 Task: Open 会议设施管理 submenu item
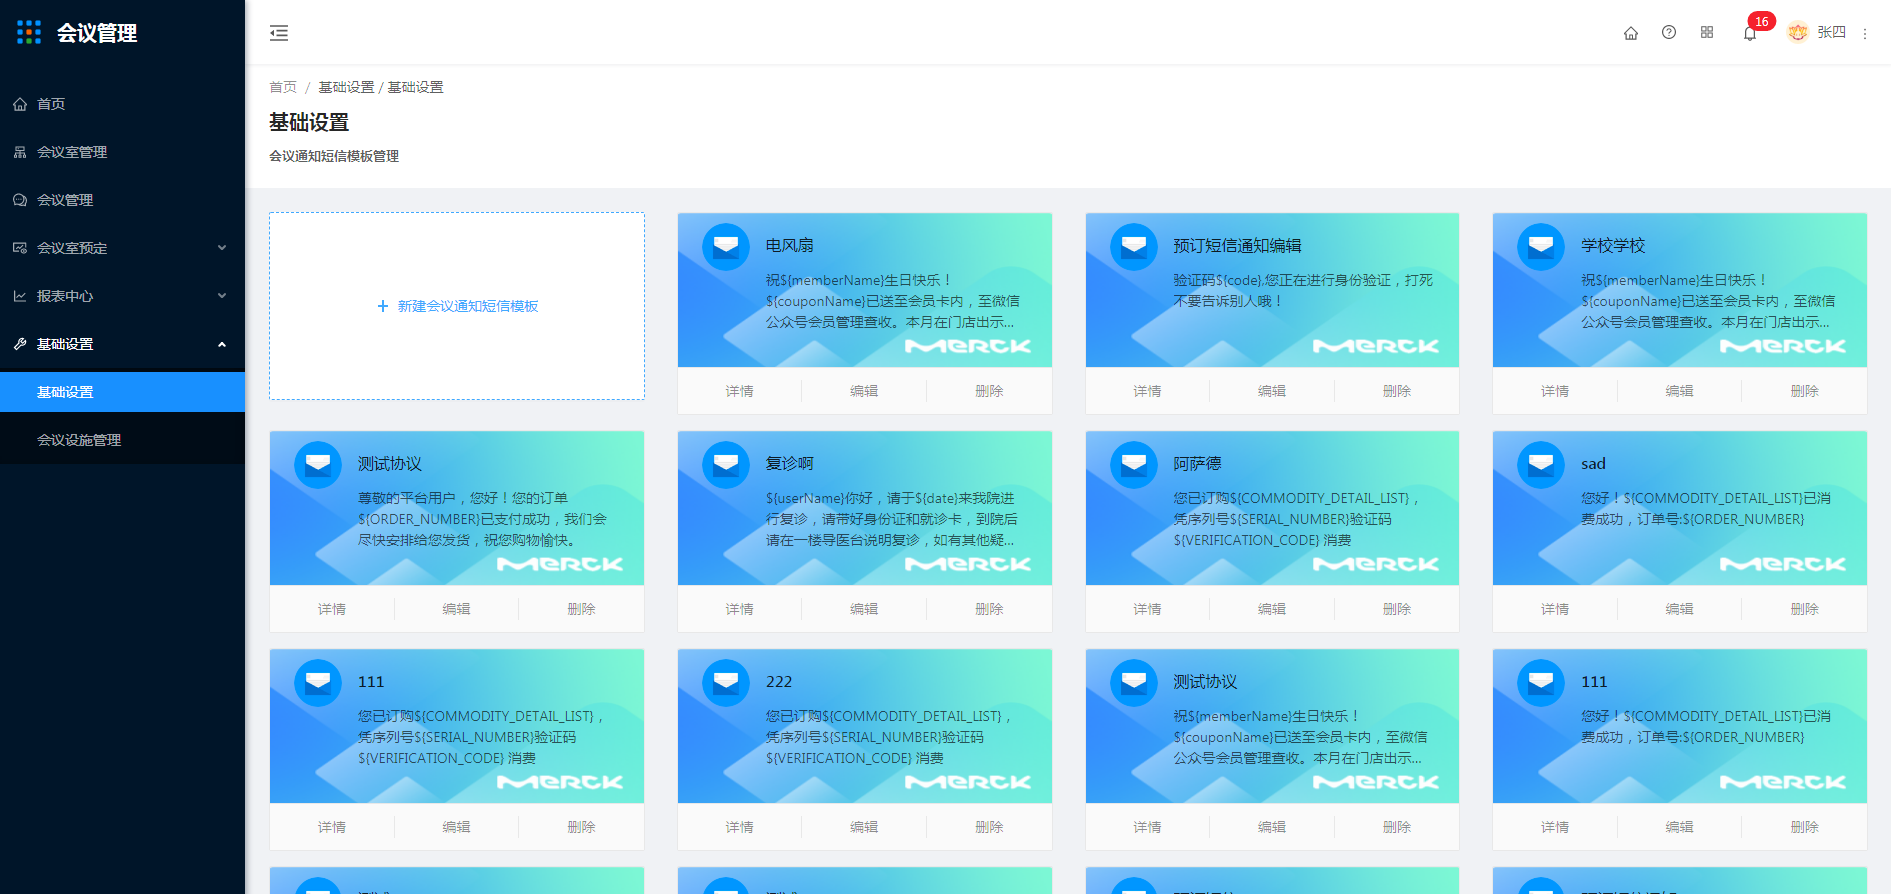pyautogui.click(x=122, y=440)
